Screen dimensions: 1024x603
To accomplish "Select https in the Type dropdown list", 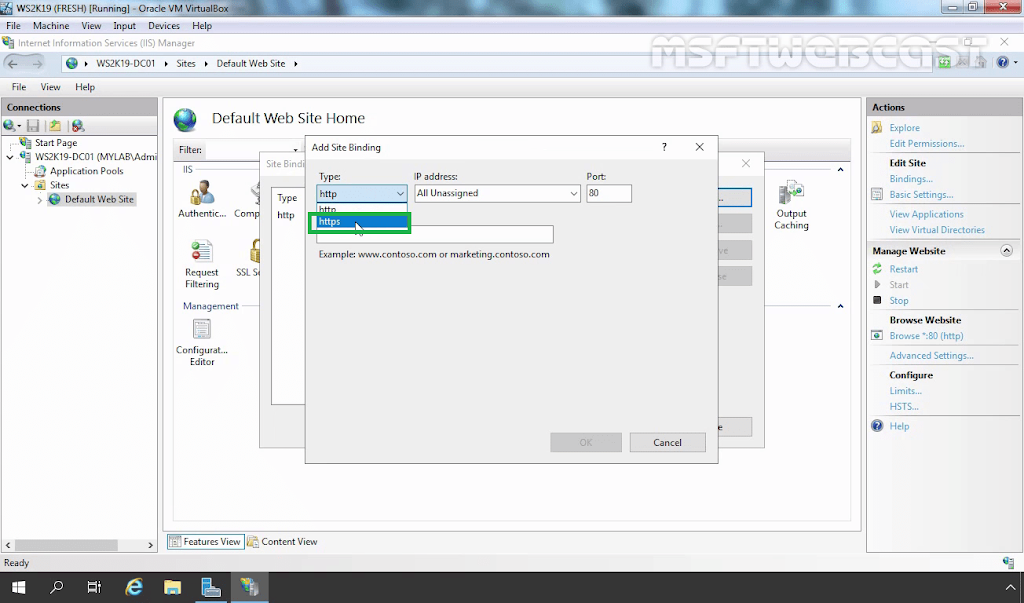I will (362, 221).
